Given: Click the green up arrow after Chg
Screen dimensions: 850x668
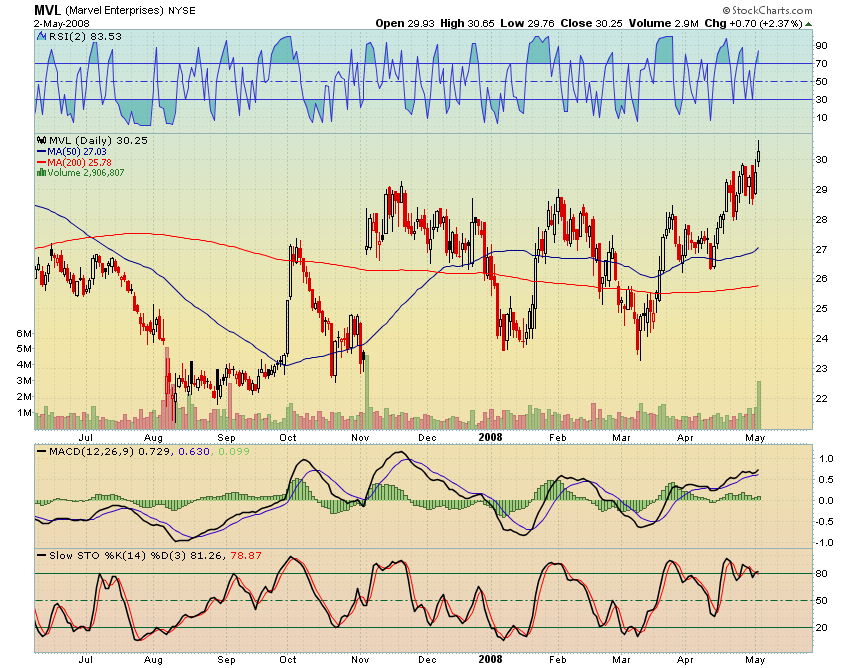Looking at the screenshot, I should point(808,24).
